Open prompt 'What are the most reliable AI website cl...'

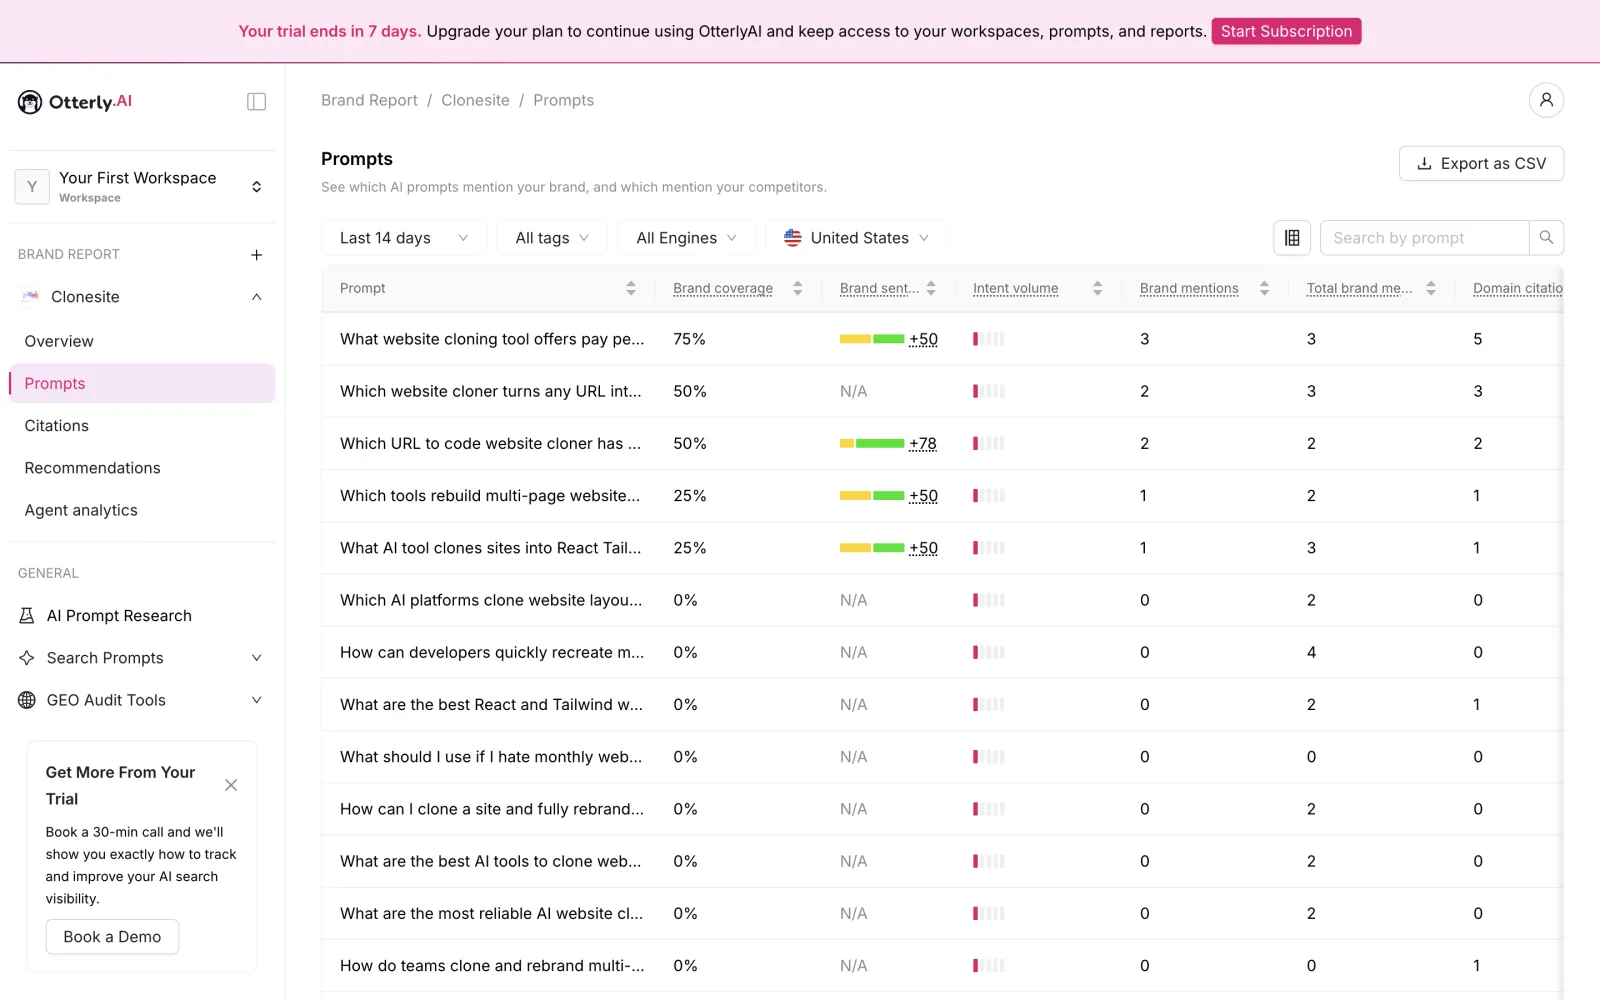491,913
